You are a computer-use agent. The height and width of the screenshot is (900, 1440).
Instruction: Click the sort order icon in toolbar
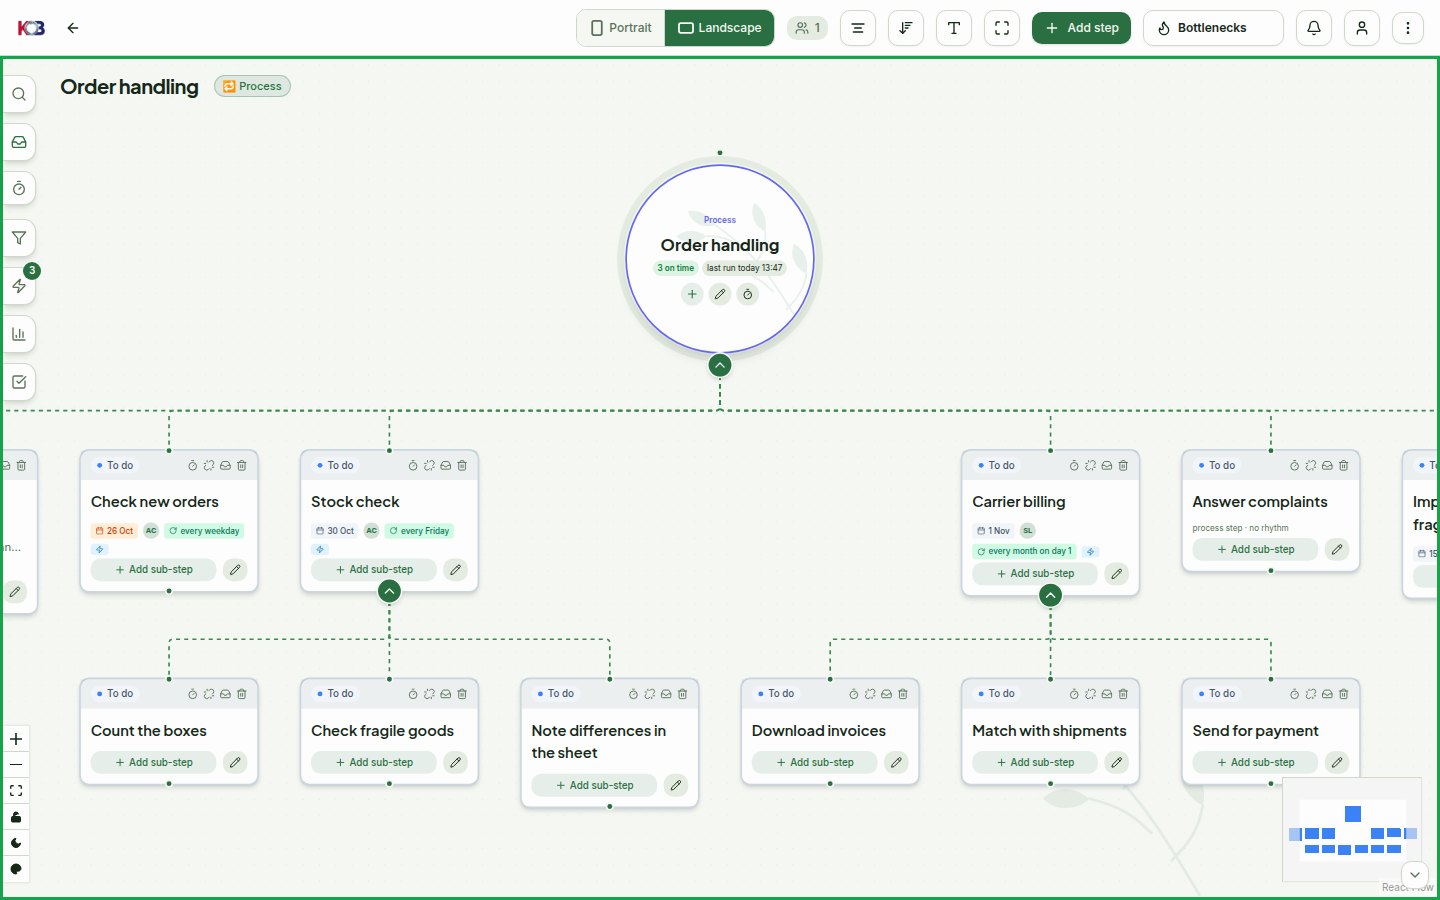coord(906,28)
